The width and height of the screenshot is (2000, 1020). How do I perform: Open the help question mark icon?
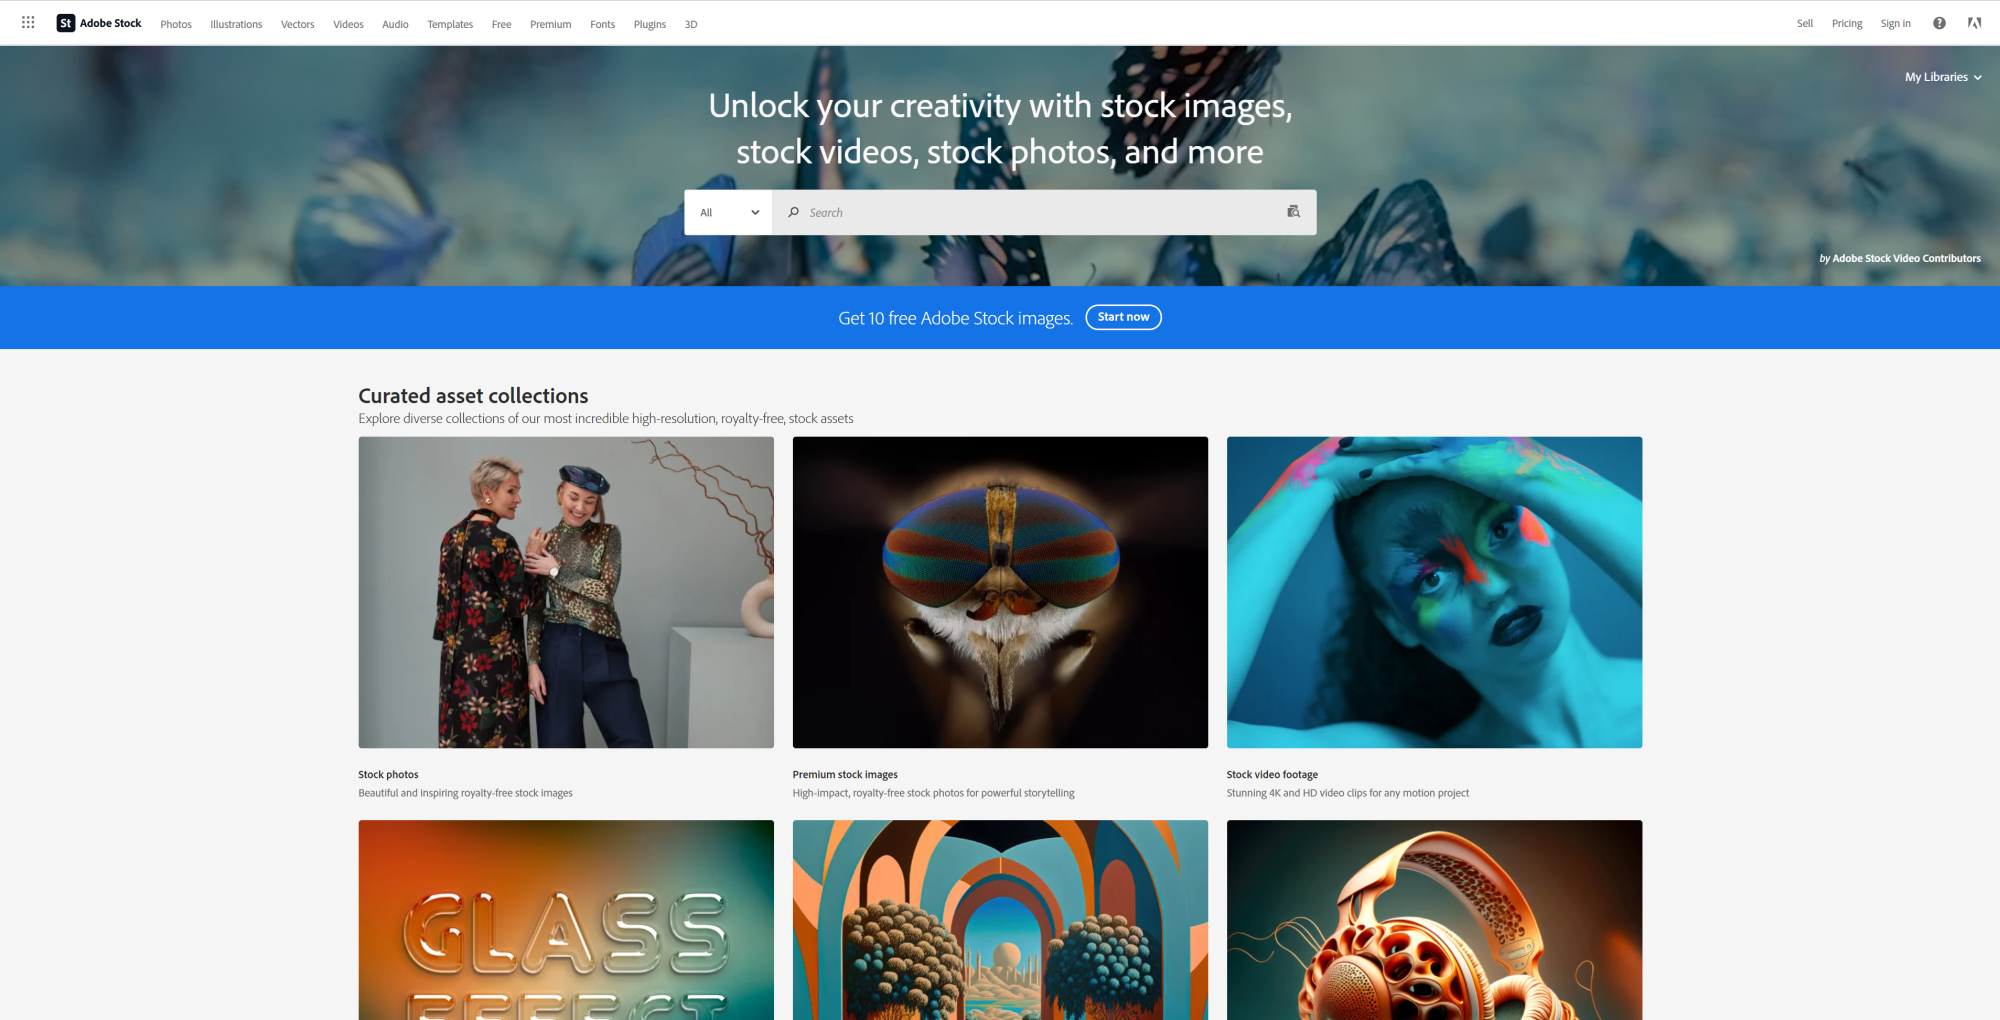[1939, 23]
